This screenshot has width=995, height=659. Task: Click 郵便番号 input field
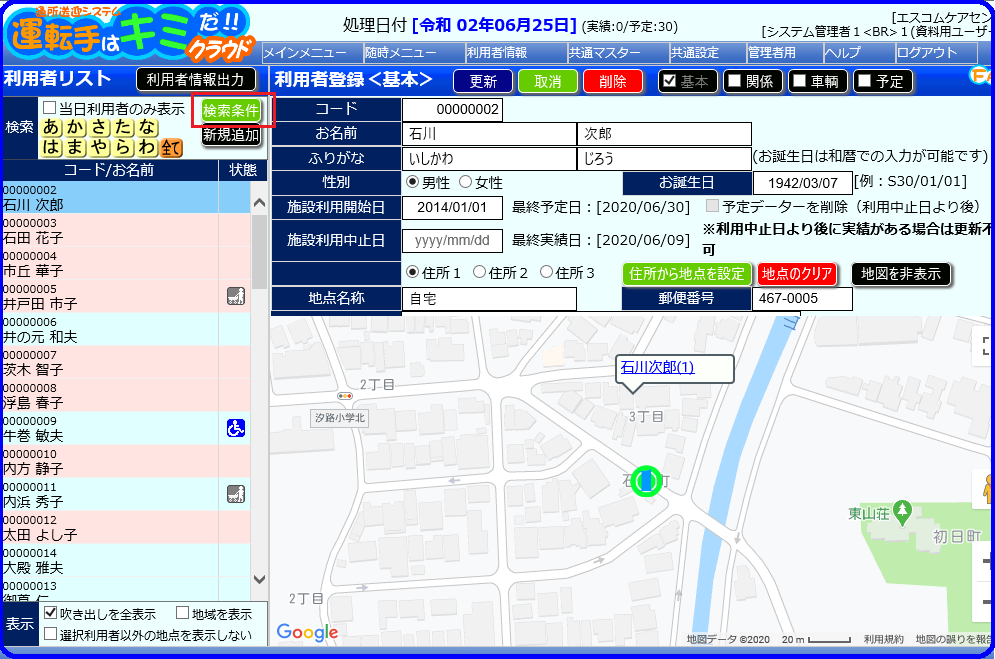tap(802, 299)
